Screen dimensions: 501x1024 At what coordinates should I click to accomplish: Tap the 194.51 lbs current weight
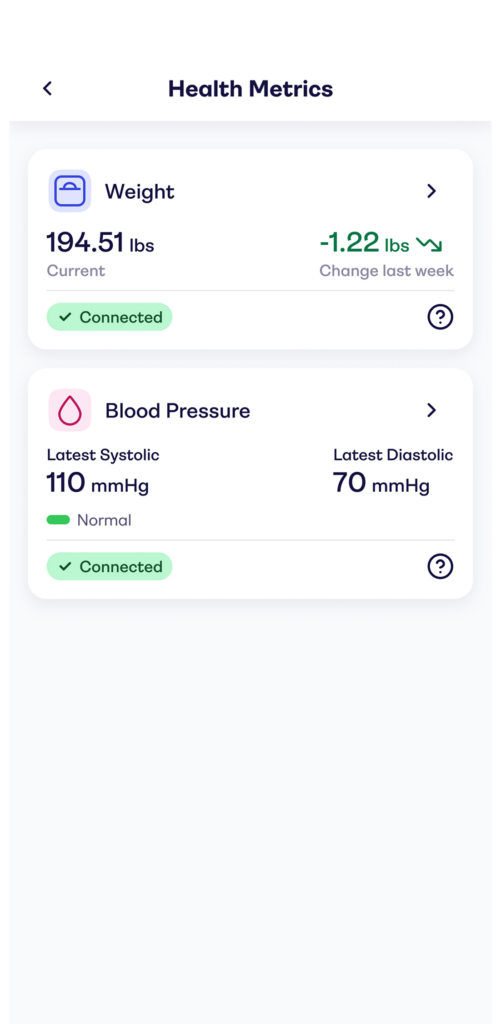tap(100, 244)
